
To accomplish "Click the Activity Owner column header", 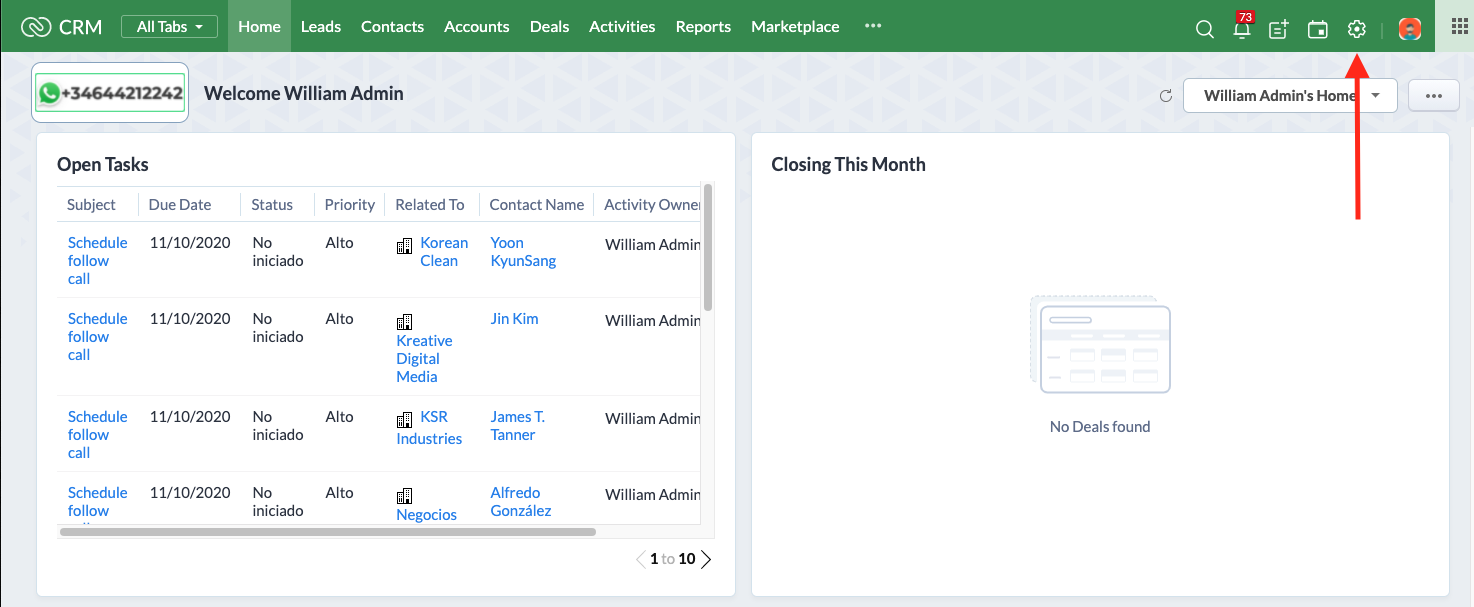I will tap(652, 205).
